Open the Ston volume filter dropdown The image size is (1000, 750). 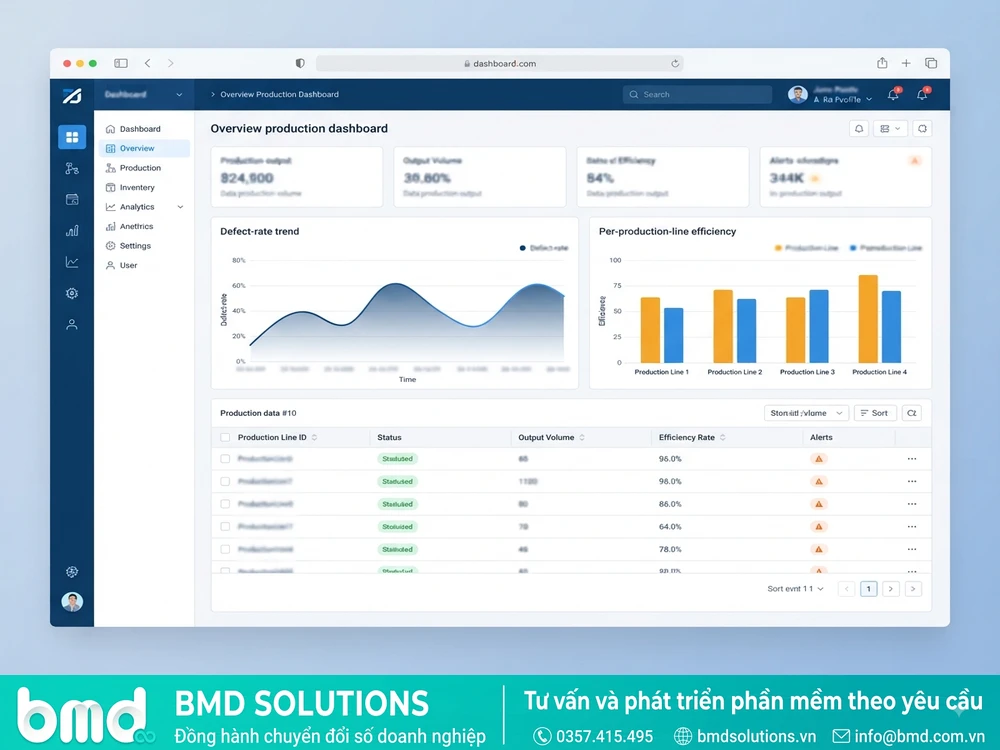point(806,413)
